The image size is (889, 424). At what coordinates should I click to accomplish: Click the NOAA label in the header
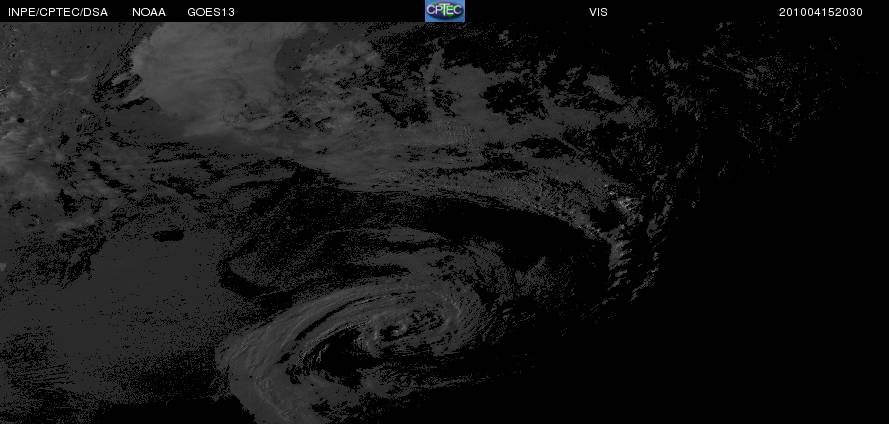pyautogui.click(x=149, y=12)
